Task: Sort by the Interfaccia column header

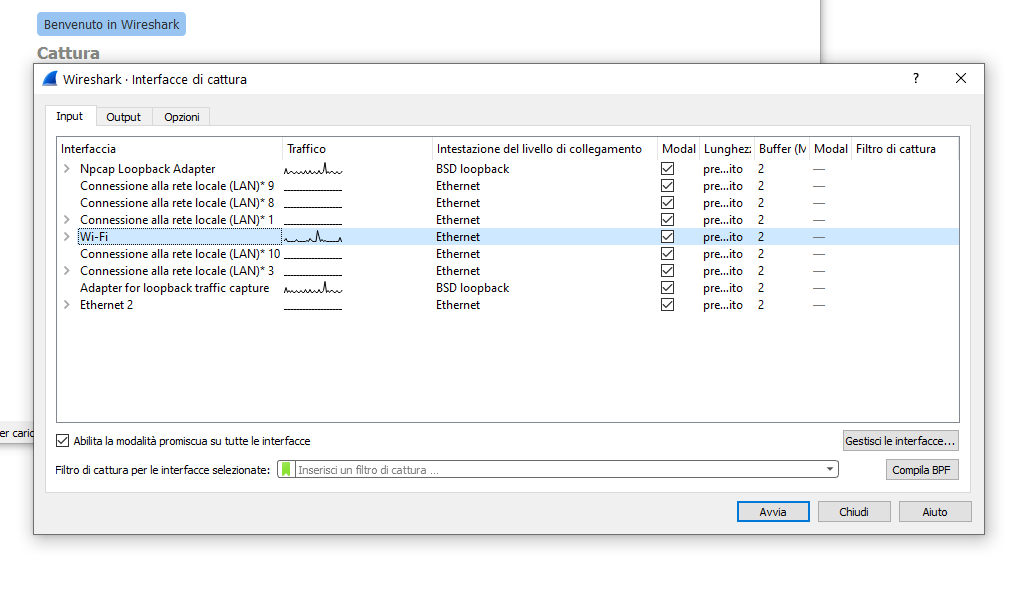Action: (170, 149)
